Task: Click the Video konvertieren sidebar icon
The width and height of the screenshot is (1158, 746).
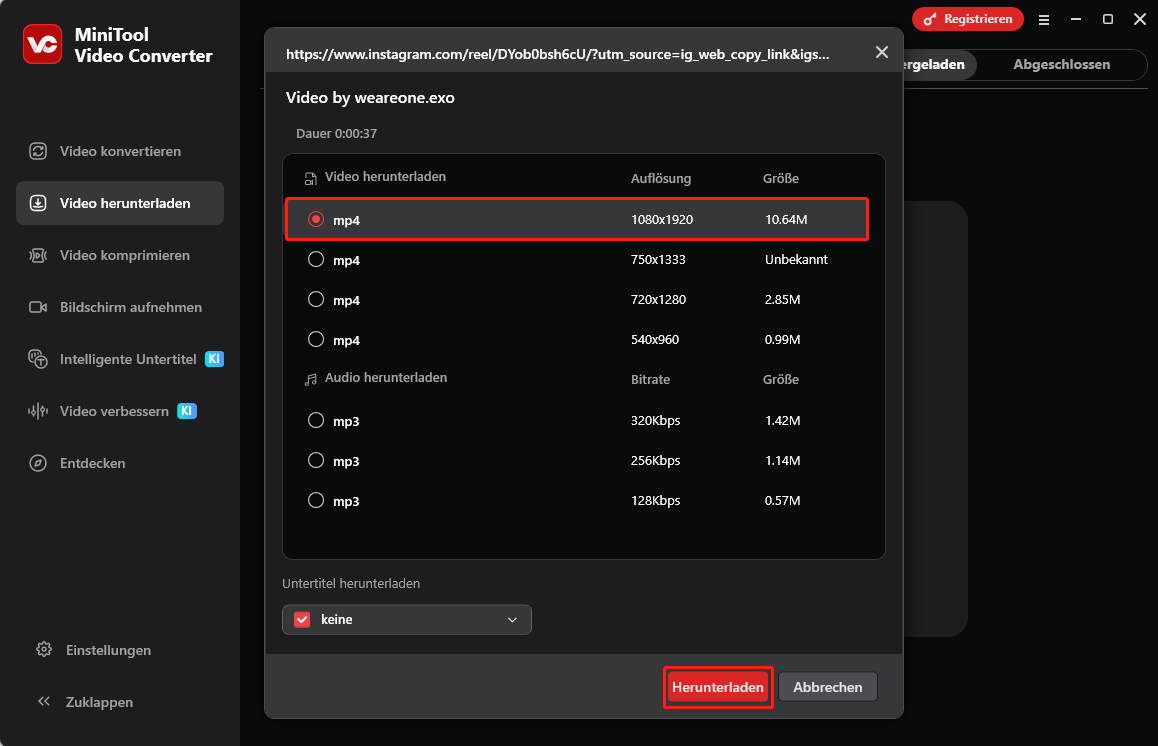Action: coord(38,151)
